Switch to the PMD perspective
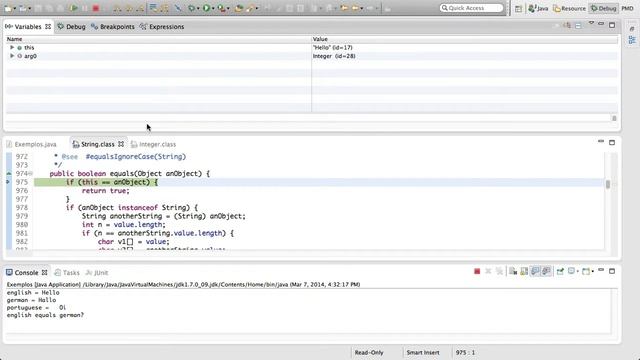640x360 pixels. click(x=627, y=8)
